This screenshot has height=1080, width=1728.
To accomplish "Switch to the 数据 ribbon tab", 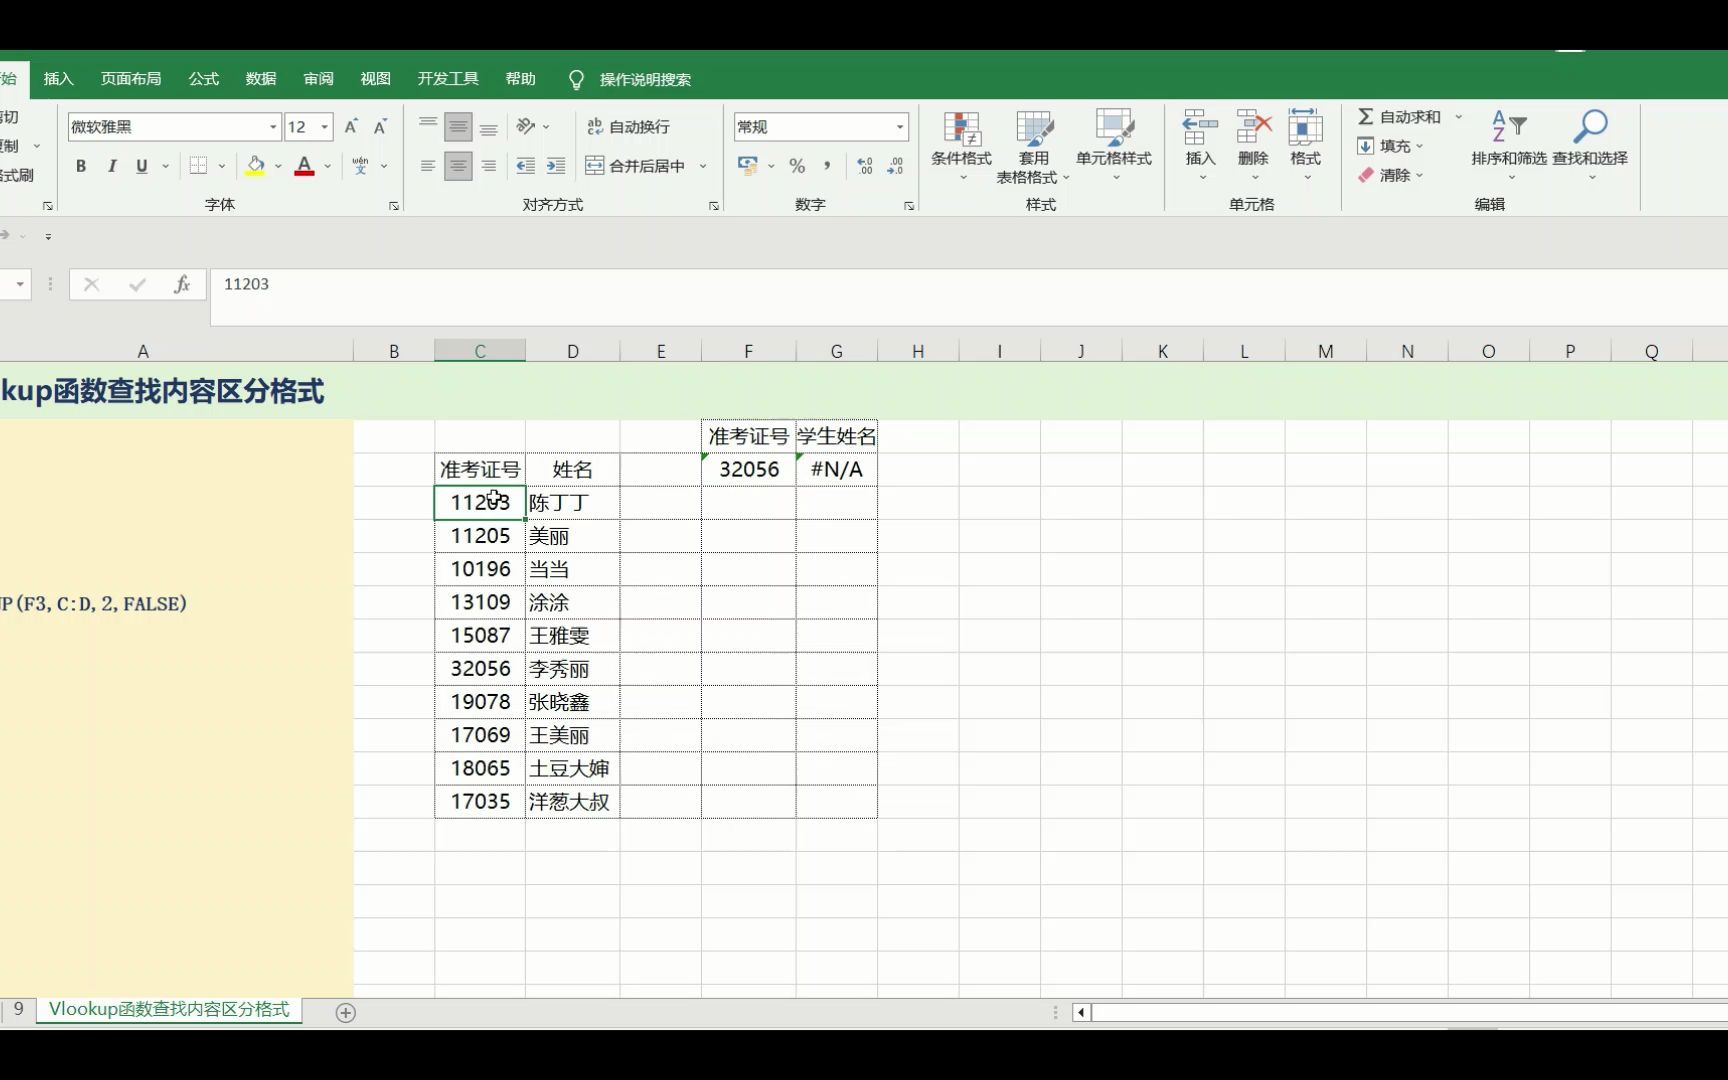I will tap(259, 78).
